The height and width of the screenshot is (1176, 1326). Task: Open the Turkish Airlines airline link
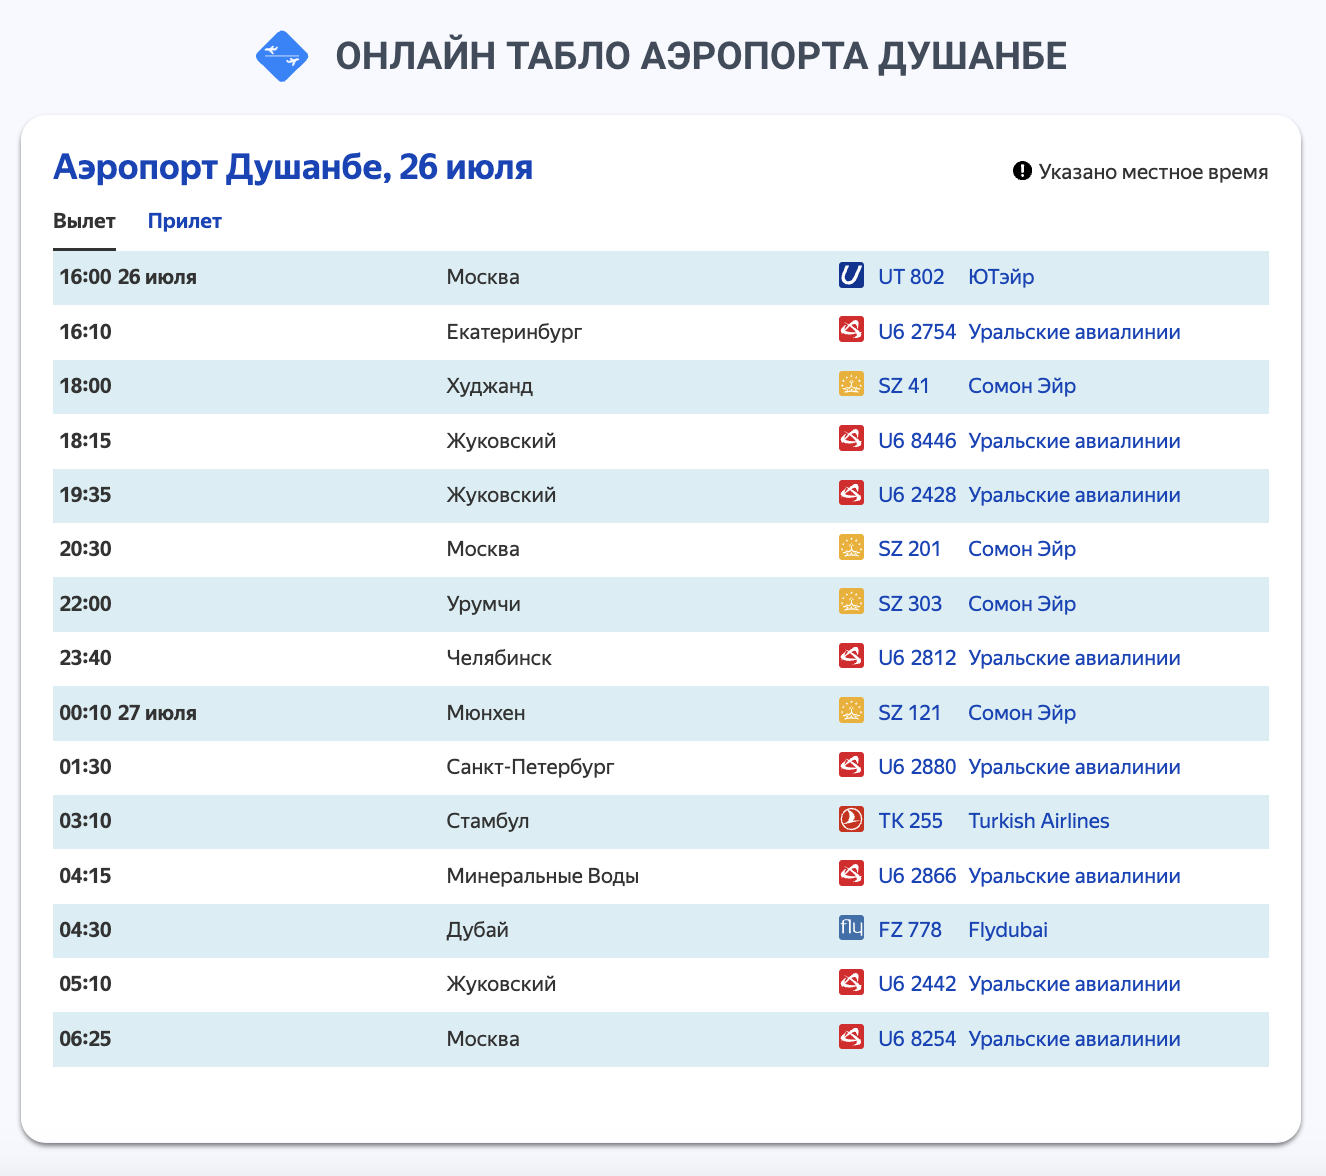(1038, 821)
